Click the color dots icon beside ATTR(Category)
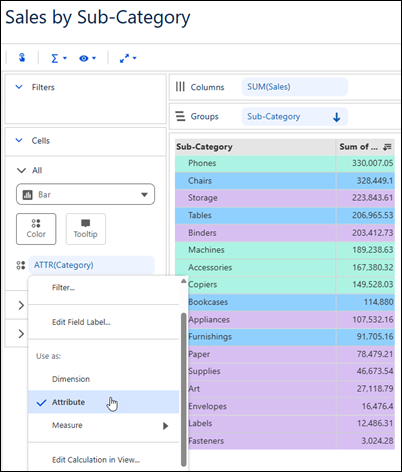The image size is (402, 472). point(21,265)
